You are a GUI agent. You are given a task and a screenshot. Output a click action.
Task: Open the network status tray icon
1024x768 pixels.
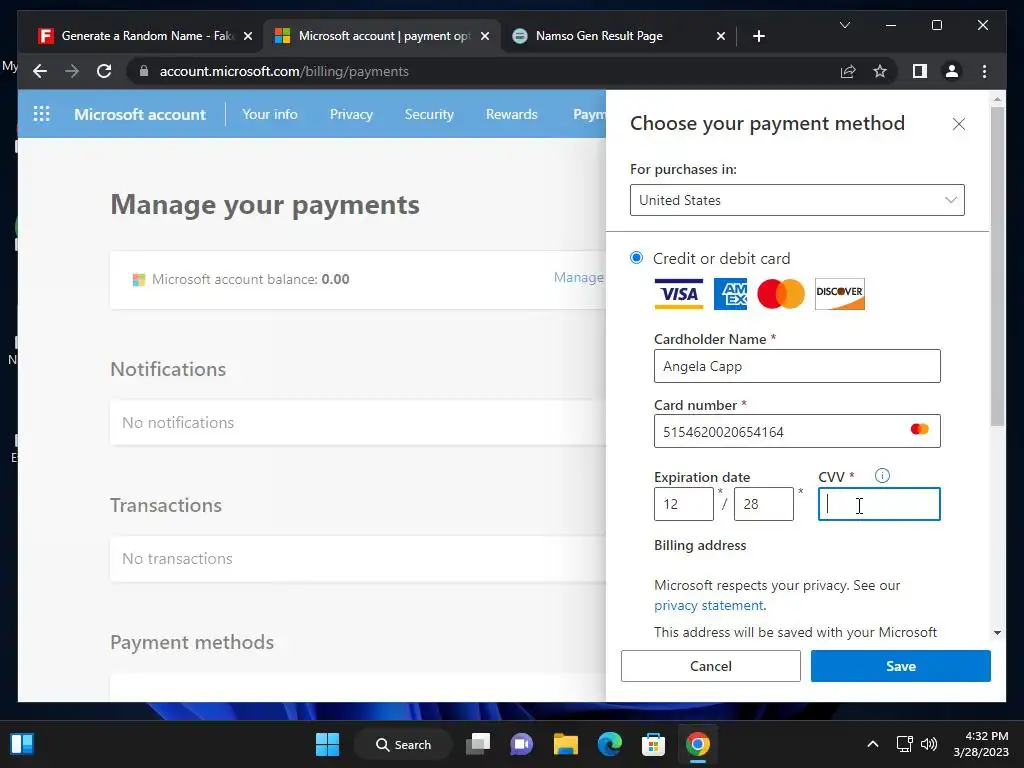[x=904, y=744]
